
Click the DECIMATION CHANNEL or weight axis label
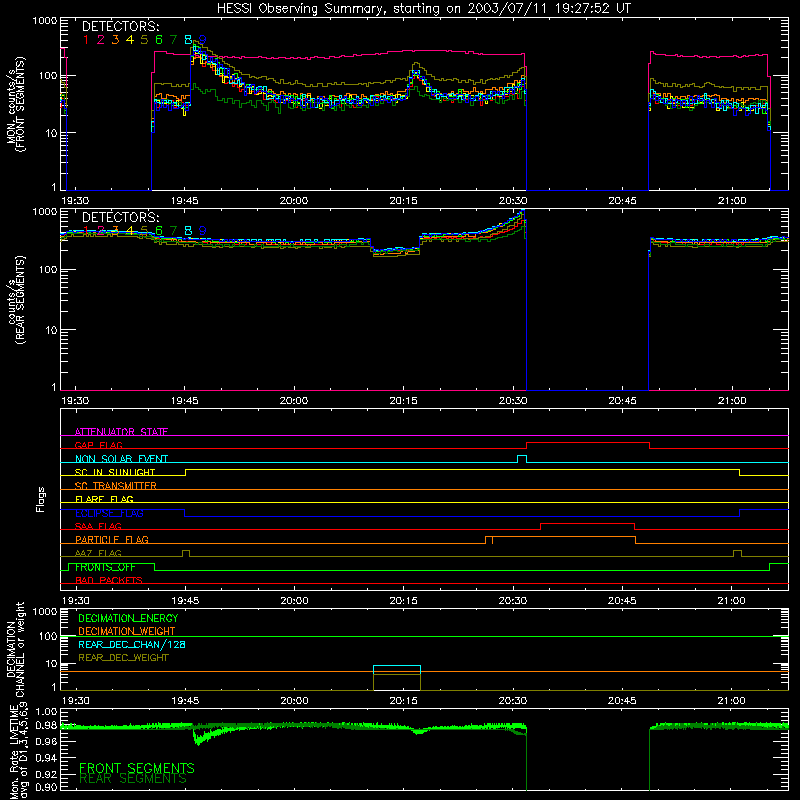(15, 649)
